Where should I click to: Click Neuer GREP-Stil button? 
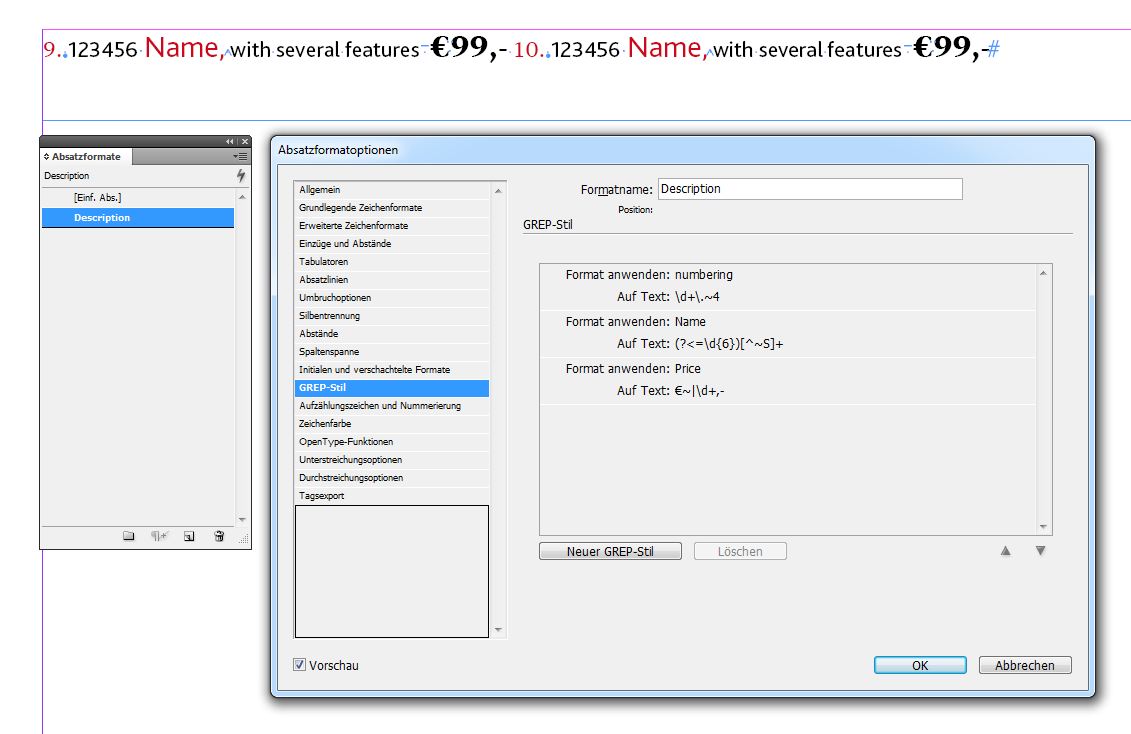(x=610, y=552)
